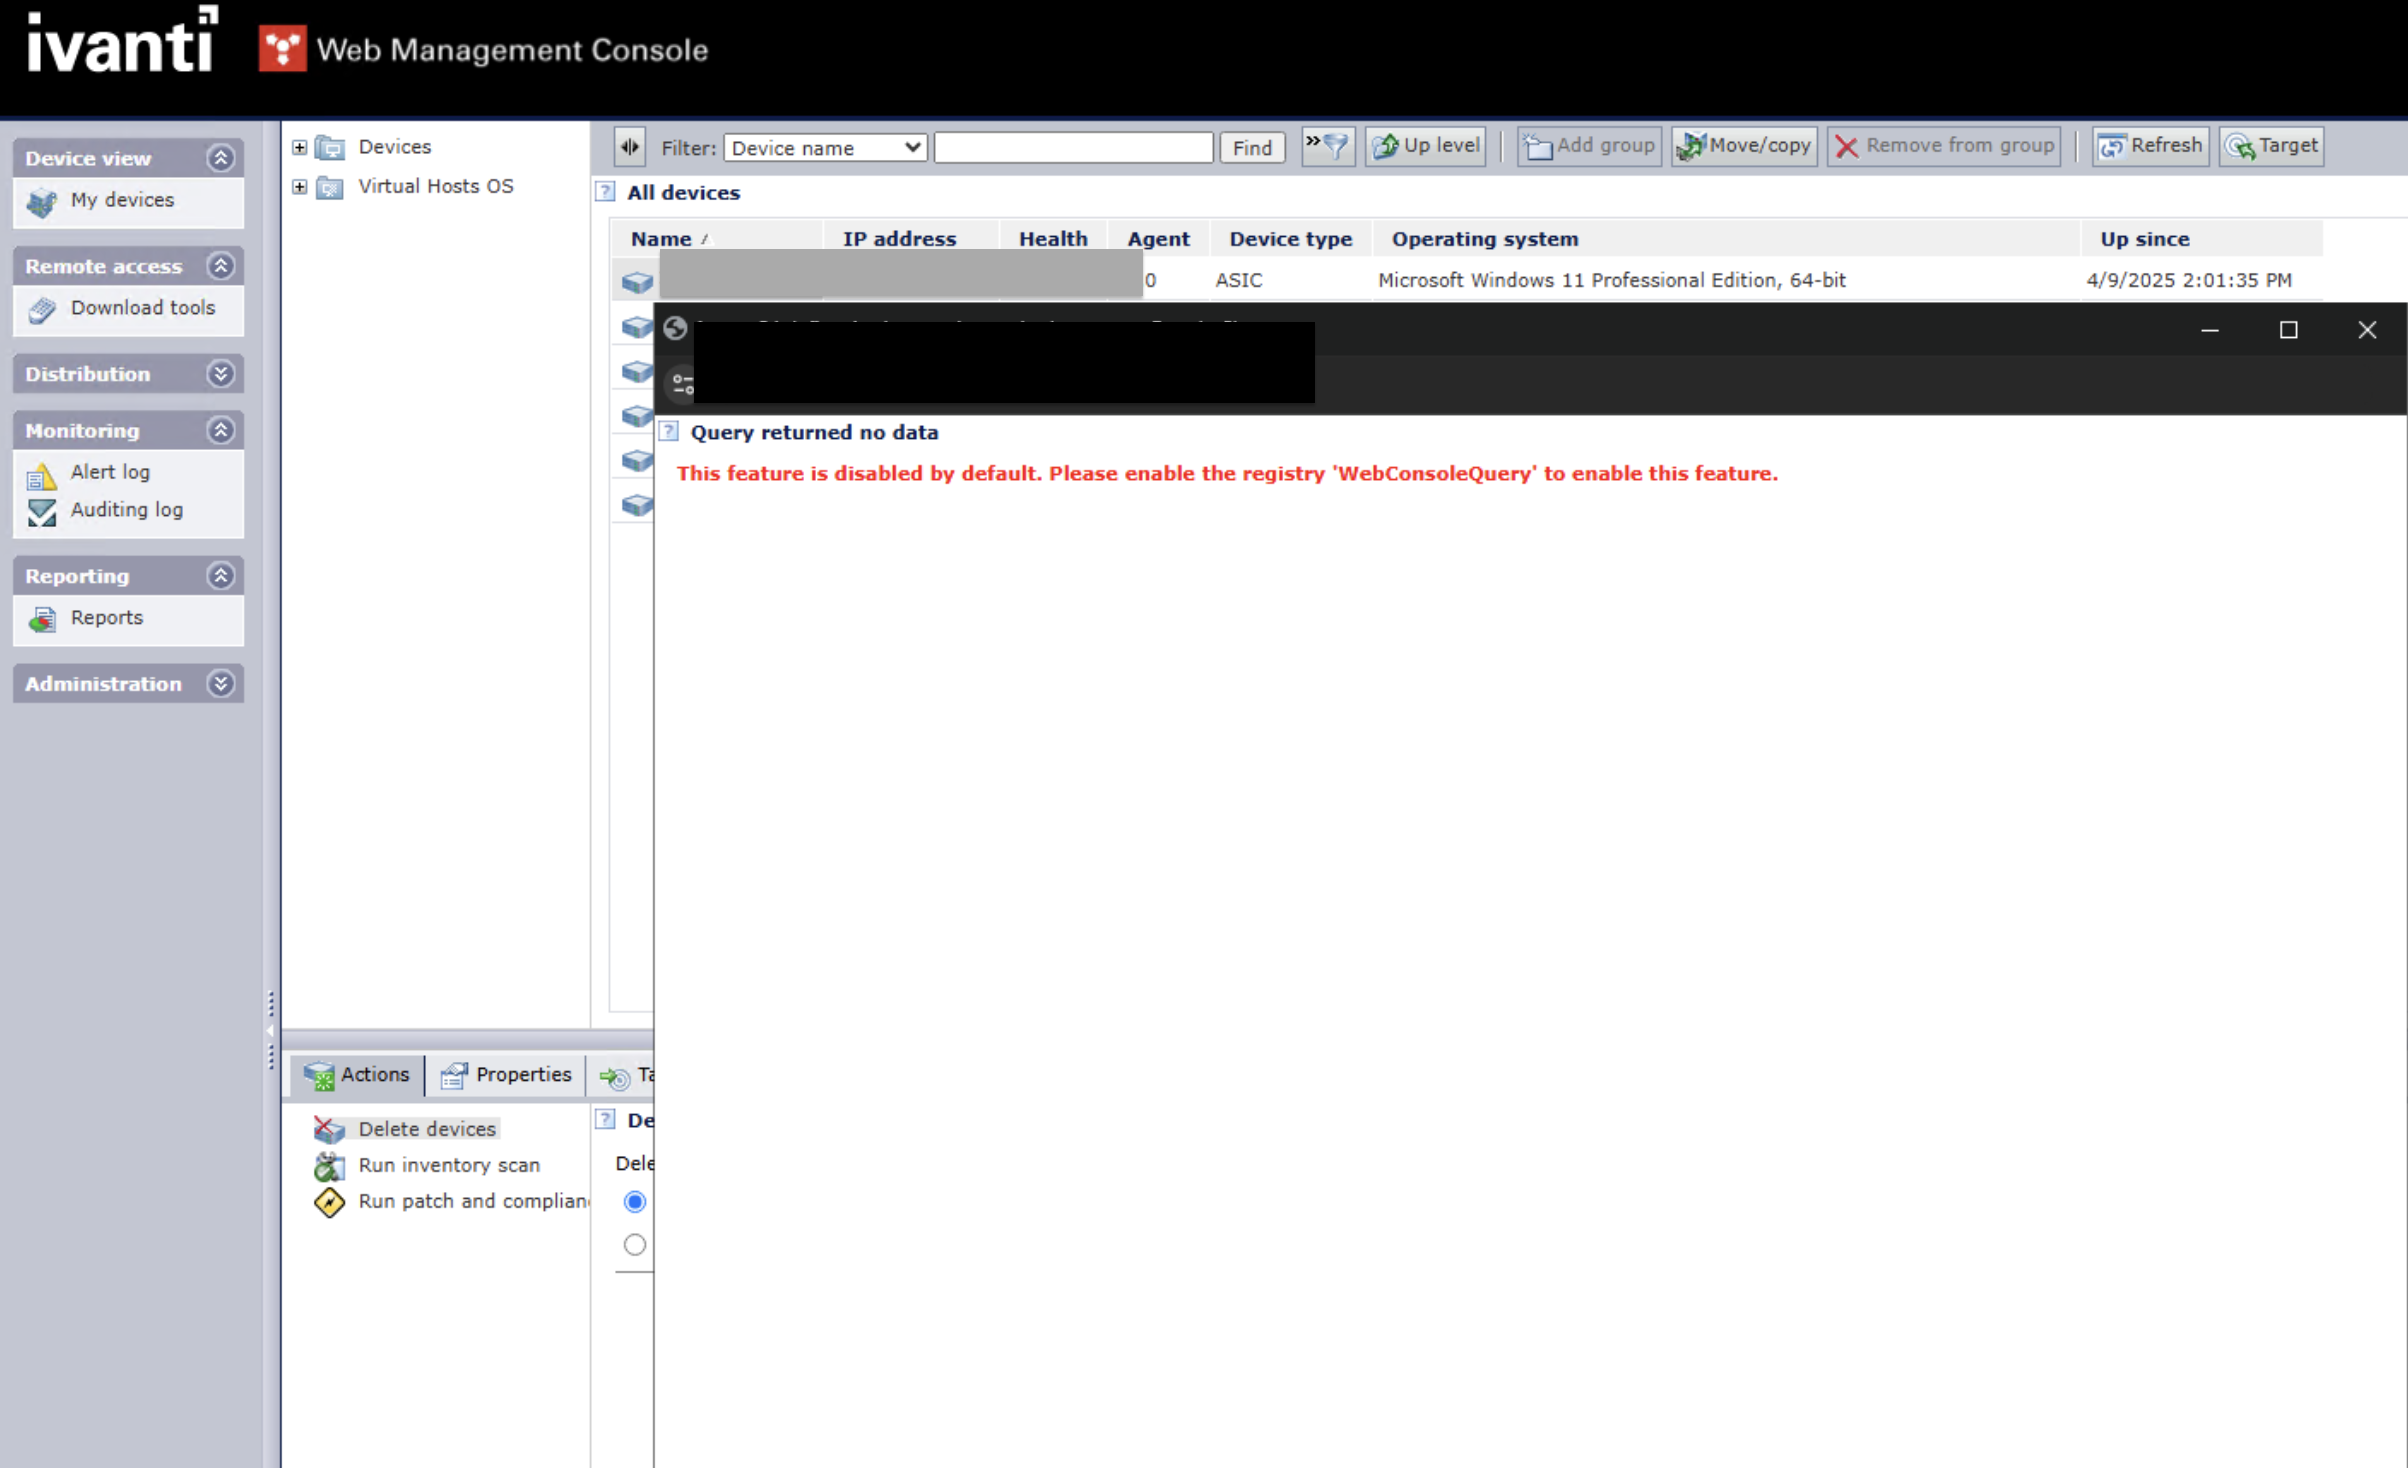The height and width of the screenshot is (1468, 2408).
Task: Select the second unselected radio button
Action: 634,1245
